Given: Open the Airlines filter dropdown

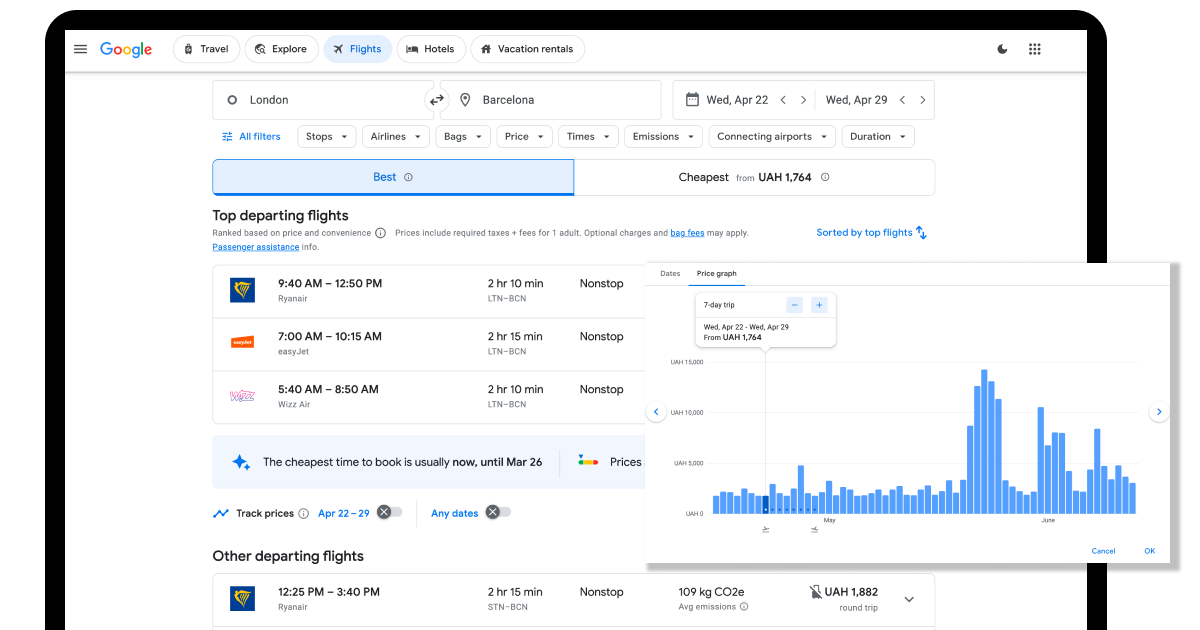Looking at the screenshot, I should 395,136.
